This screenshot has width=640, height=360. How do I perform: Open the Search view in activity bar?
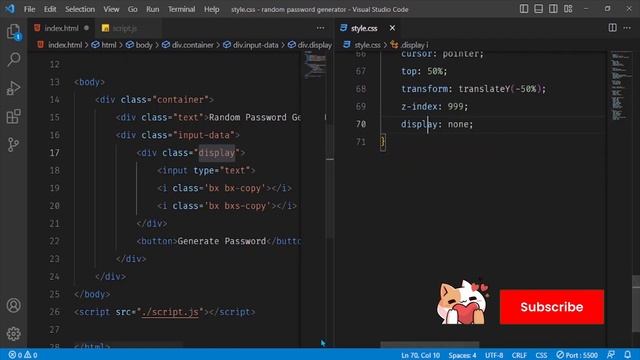pos(13,60)
